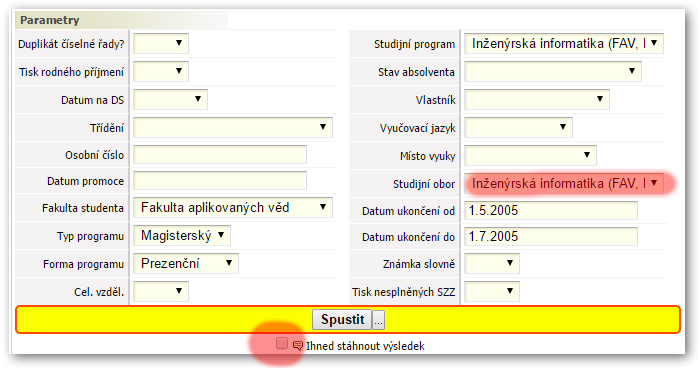This screenshot has width=699, height=368.
Task: Expand the Místo vyuky dropdown
Action: tap(530, 155)
